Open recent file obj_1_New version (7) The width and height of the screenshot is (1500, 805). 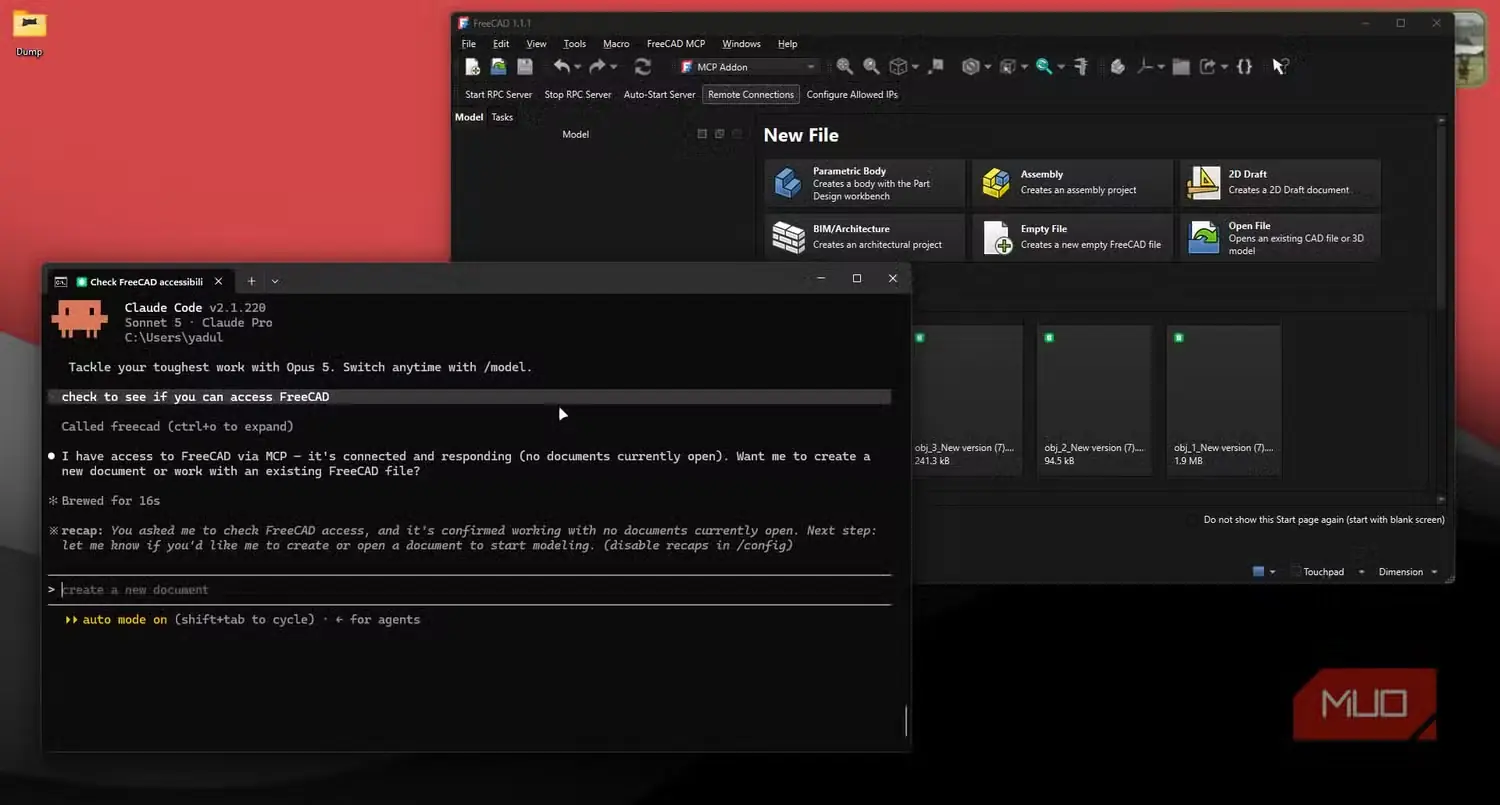[x=1224, y=401]
